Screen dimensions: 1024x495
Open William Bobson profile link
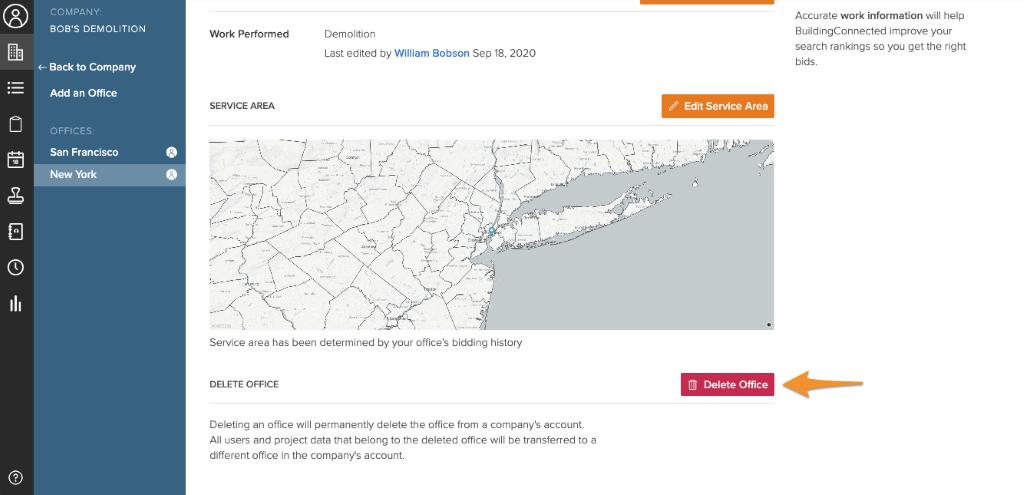(x=432, y=53)
